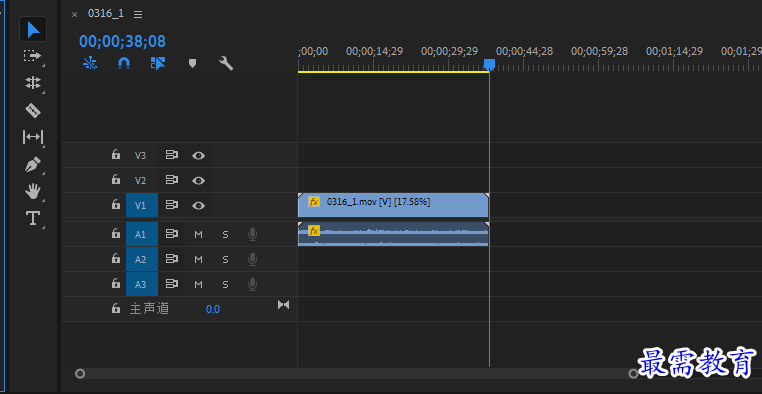Select the Type tool
Image resolution: width=762 pixels, height=394 pixels.
33,218
